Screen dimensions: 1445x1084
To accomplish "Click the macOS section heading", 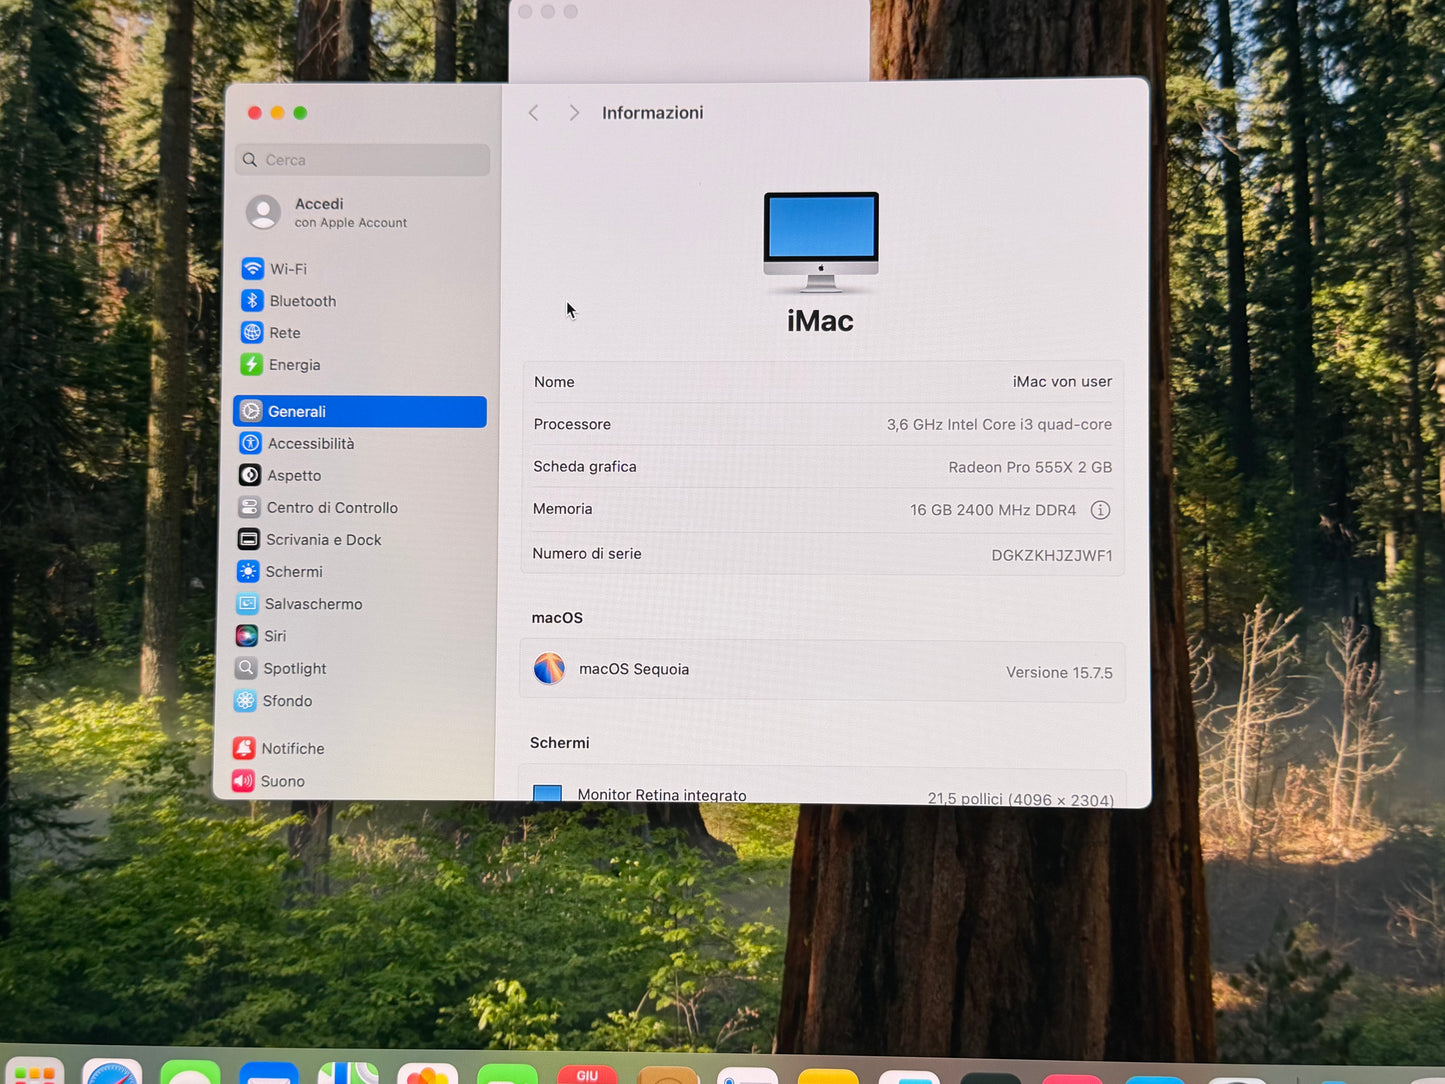I will tap(557, 618).
